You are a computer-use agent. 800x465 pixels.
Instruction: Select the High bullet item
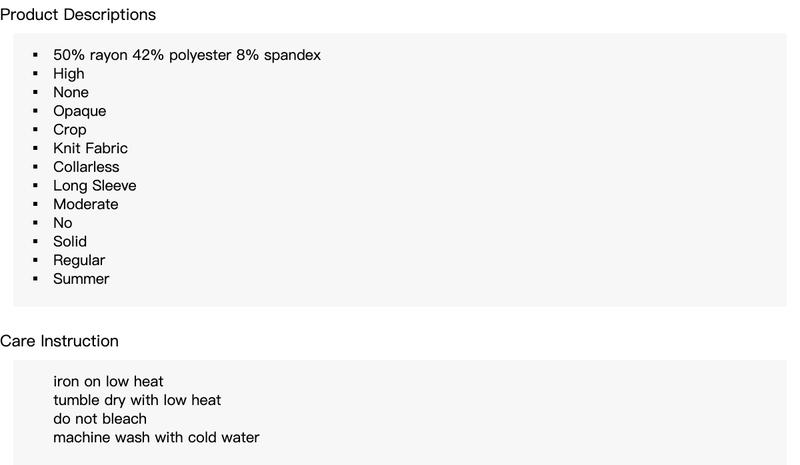(x=69, y=74)
